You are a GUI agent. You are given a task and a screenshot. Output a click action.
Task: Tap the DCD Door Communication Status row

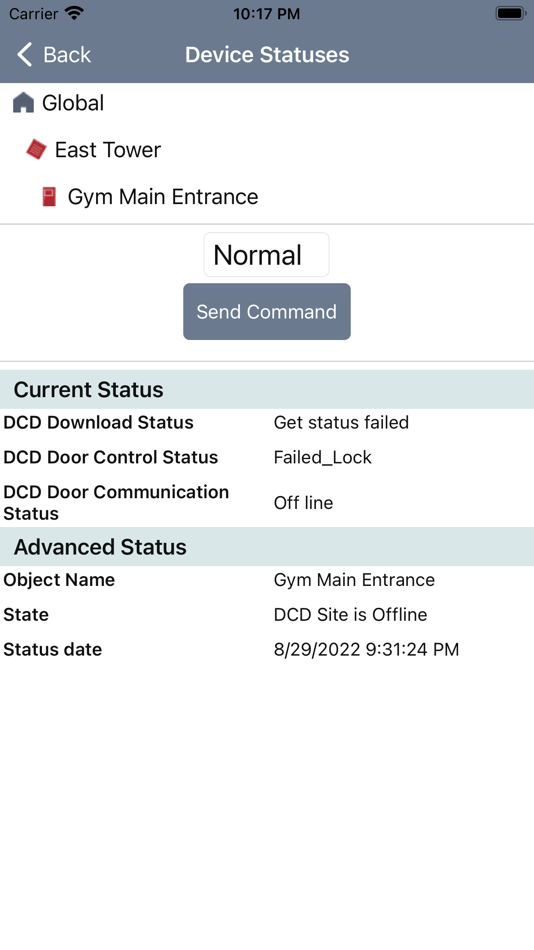pyautogui.click(x=267, y=503)
